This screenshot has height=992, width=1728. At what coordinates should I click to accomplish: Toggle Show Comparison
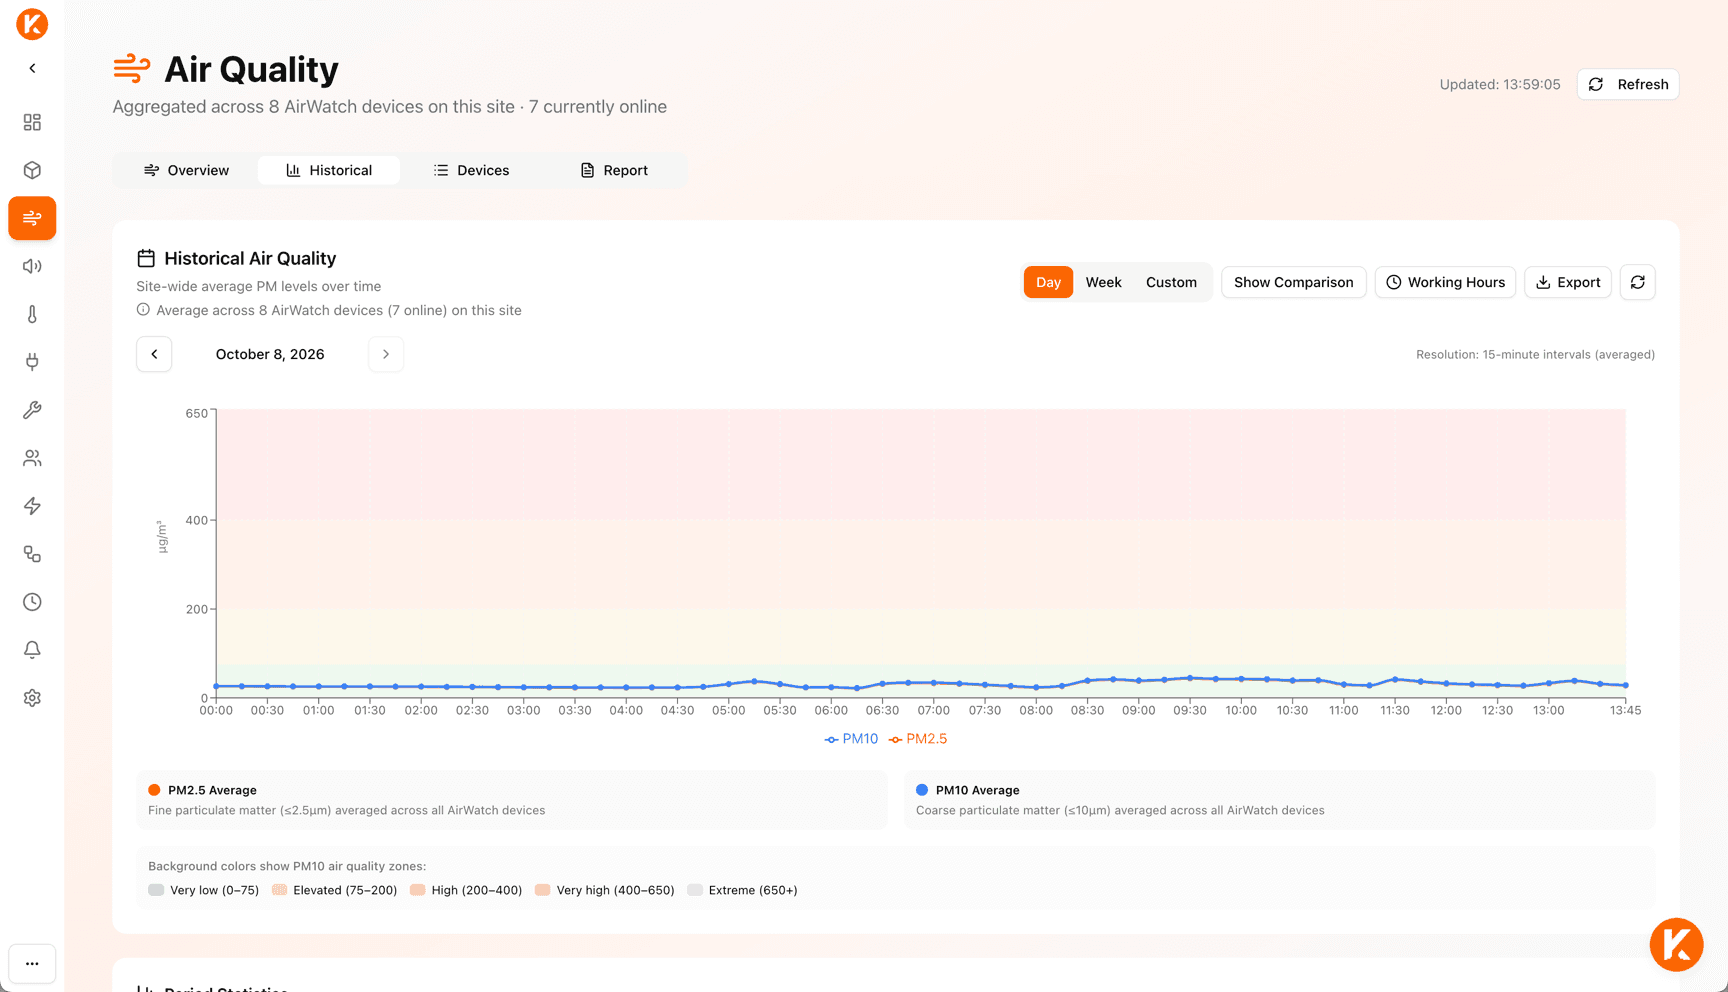pos(1293,282)
